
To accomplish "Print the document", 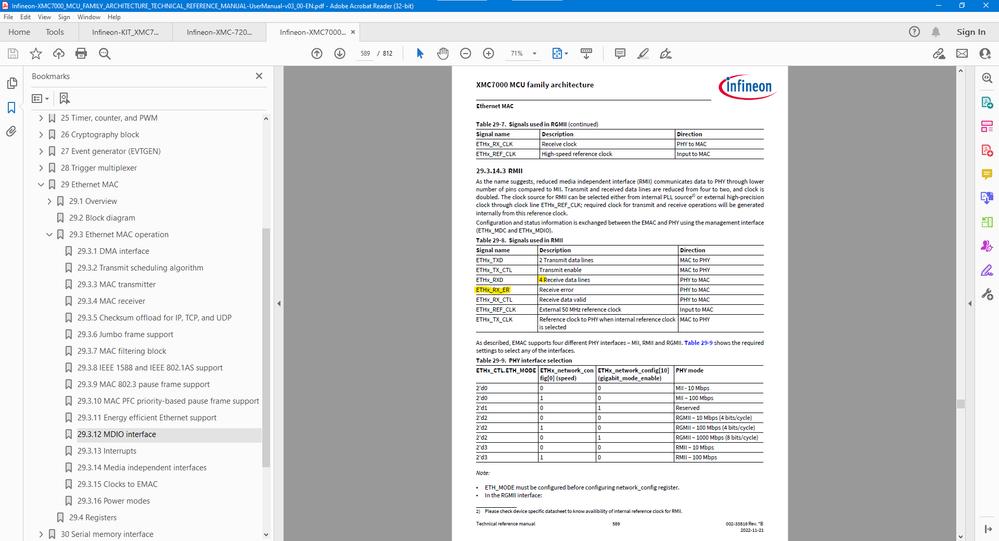I will [81, 54].
